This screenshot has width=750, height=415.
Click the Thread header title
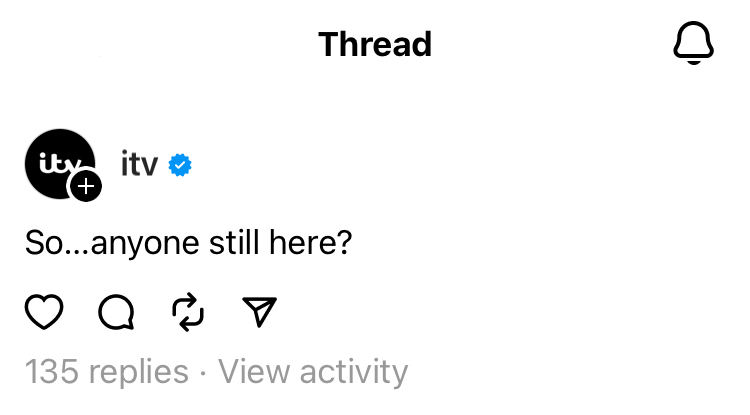pos(375,44)
